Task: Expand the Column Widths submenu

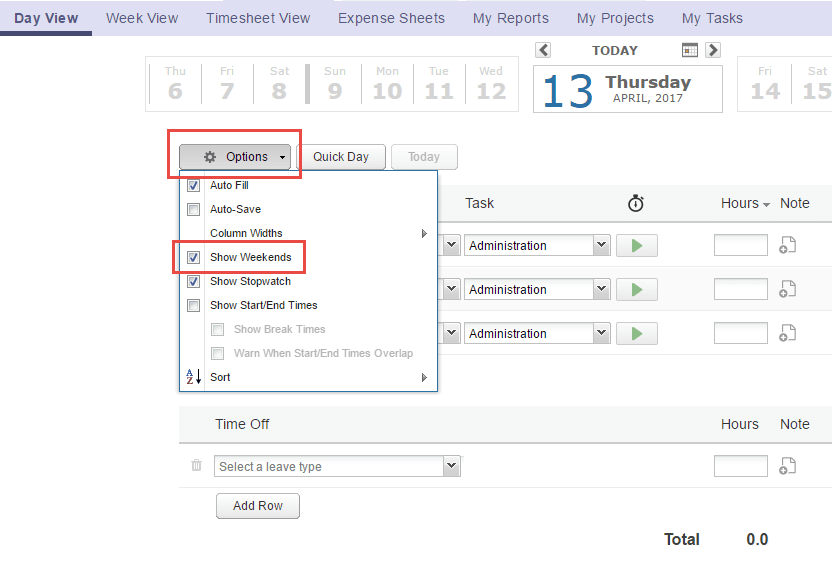Action: coord(310,234)
